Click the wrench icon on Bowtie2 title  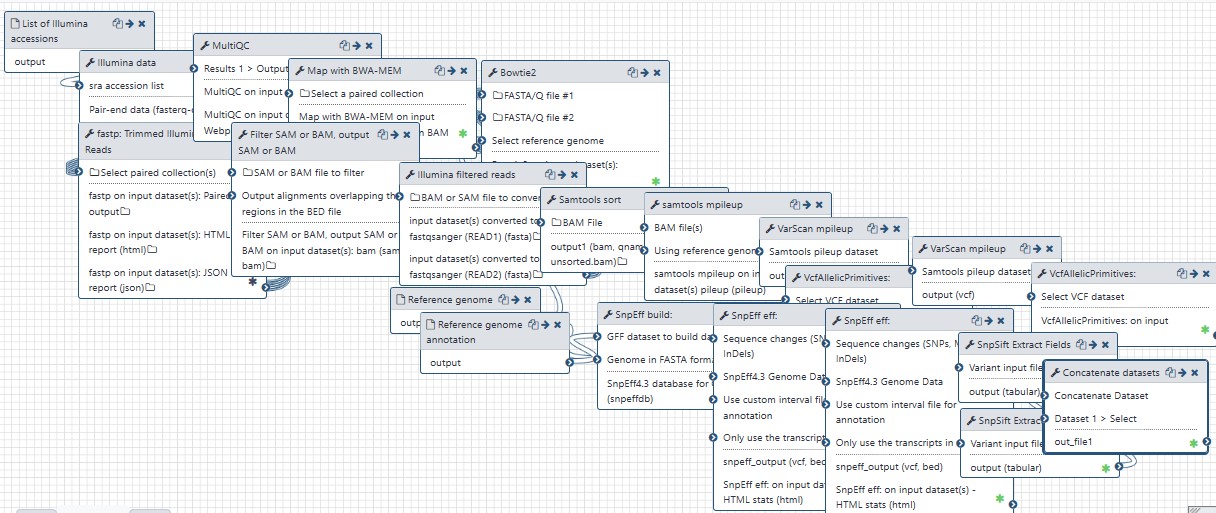pyautogui.click(x=492, y=73)
